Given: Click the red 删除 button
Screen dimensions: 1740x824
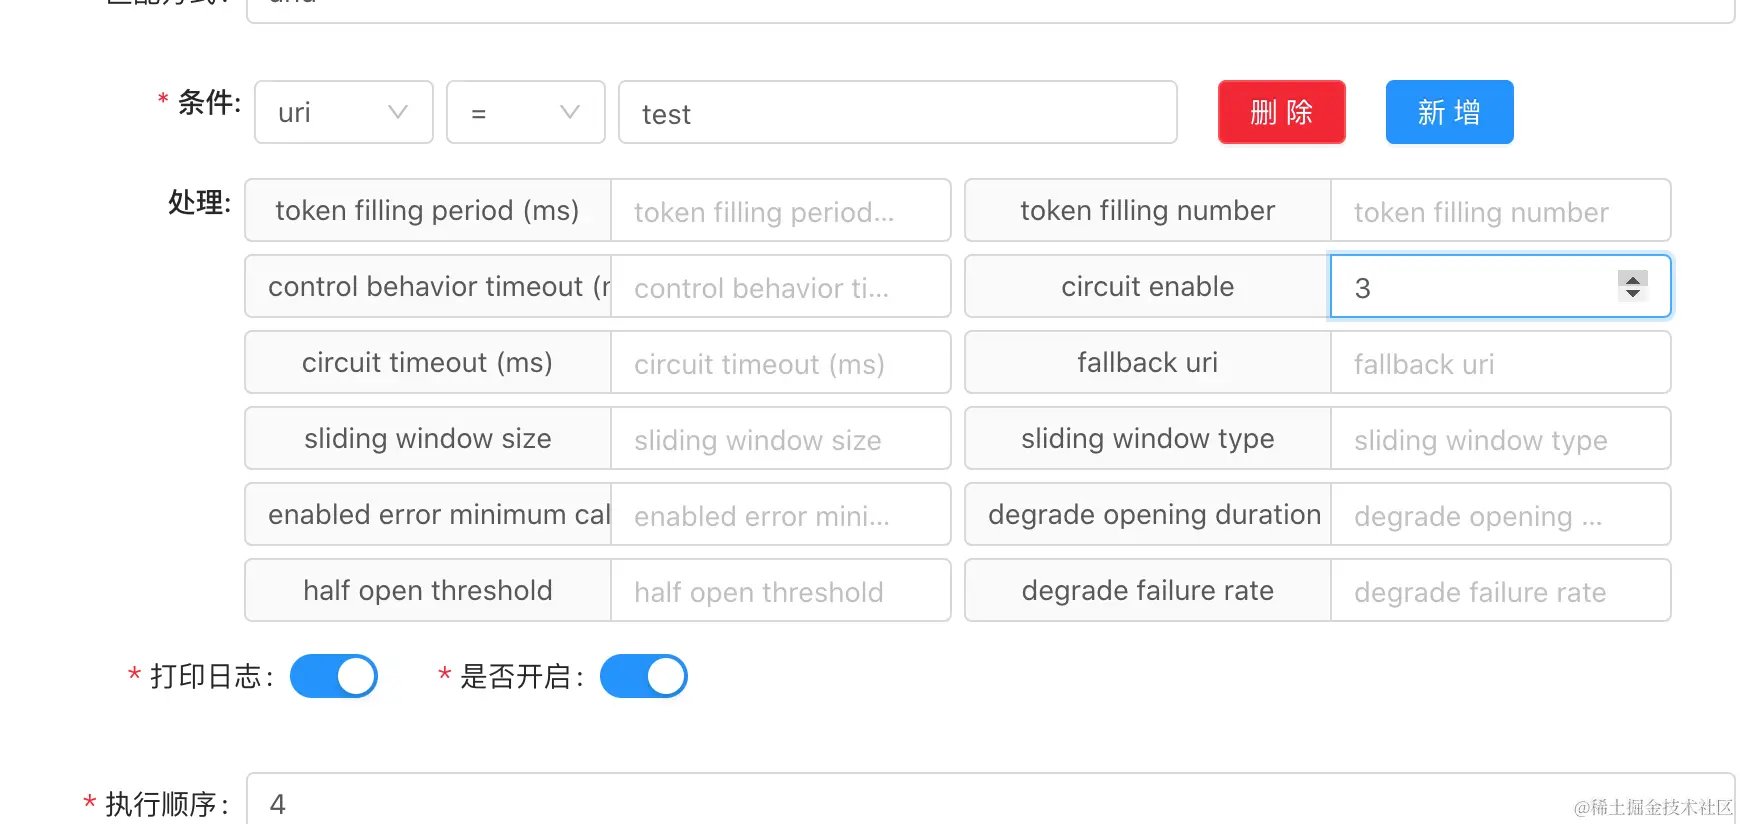Looking at the screenshot, I should 1281,112.
